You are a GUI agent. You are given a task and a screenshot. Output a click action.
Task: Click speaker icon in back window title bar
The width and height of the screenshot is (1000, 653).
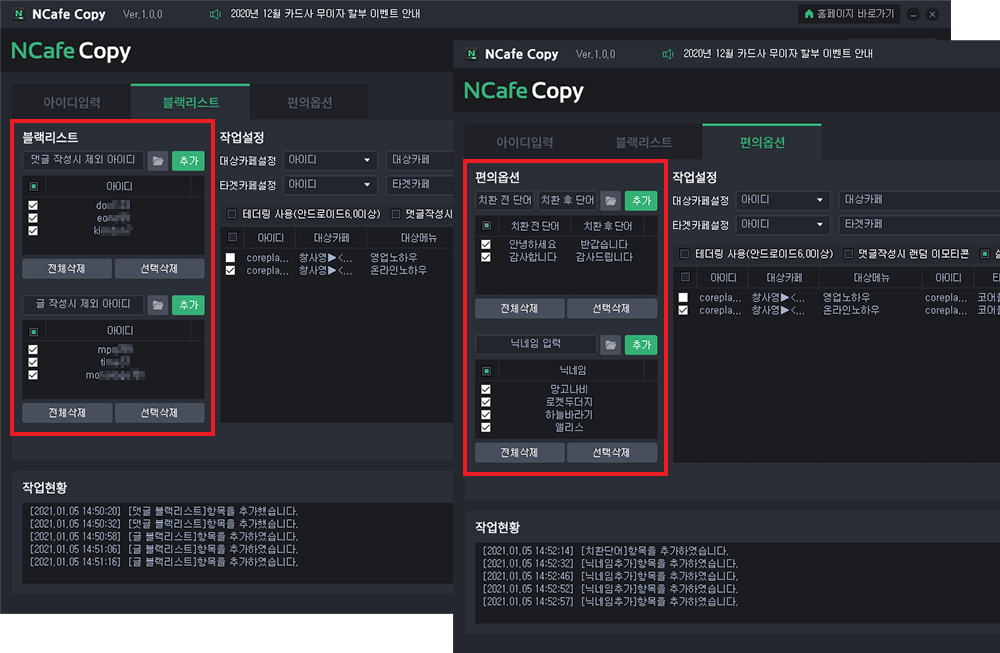click(216, 14)
